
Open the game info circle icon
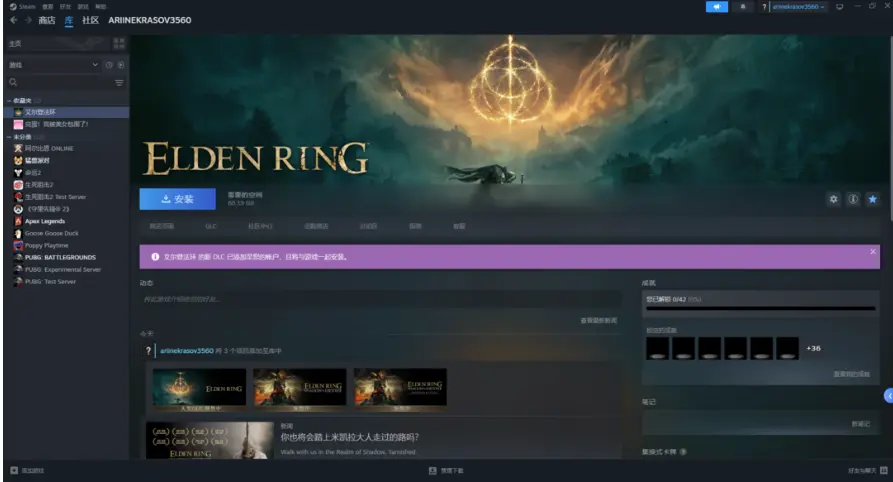click(853, 199)
